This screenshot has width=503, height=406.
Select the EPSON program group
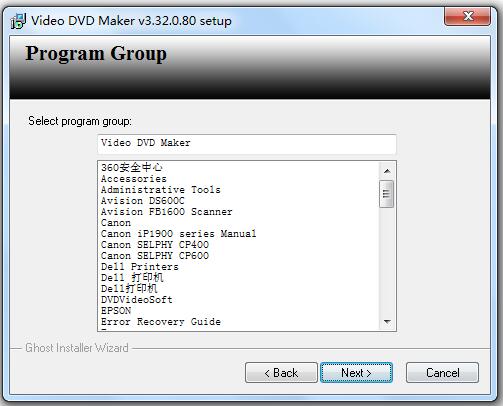tap(116, 311)
